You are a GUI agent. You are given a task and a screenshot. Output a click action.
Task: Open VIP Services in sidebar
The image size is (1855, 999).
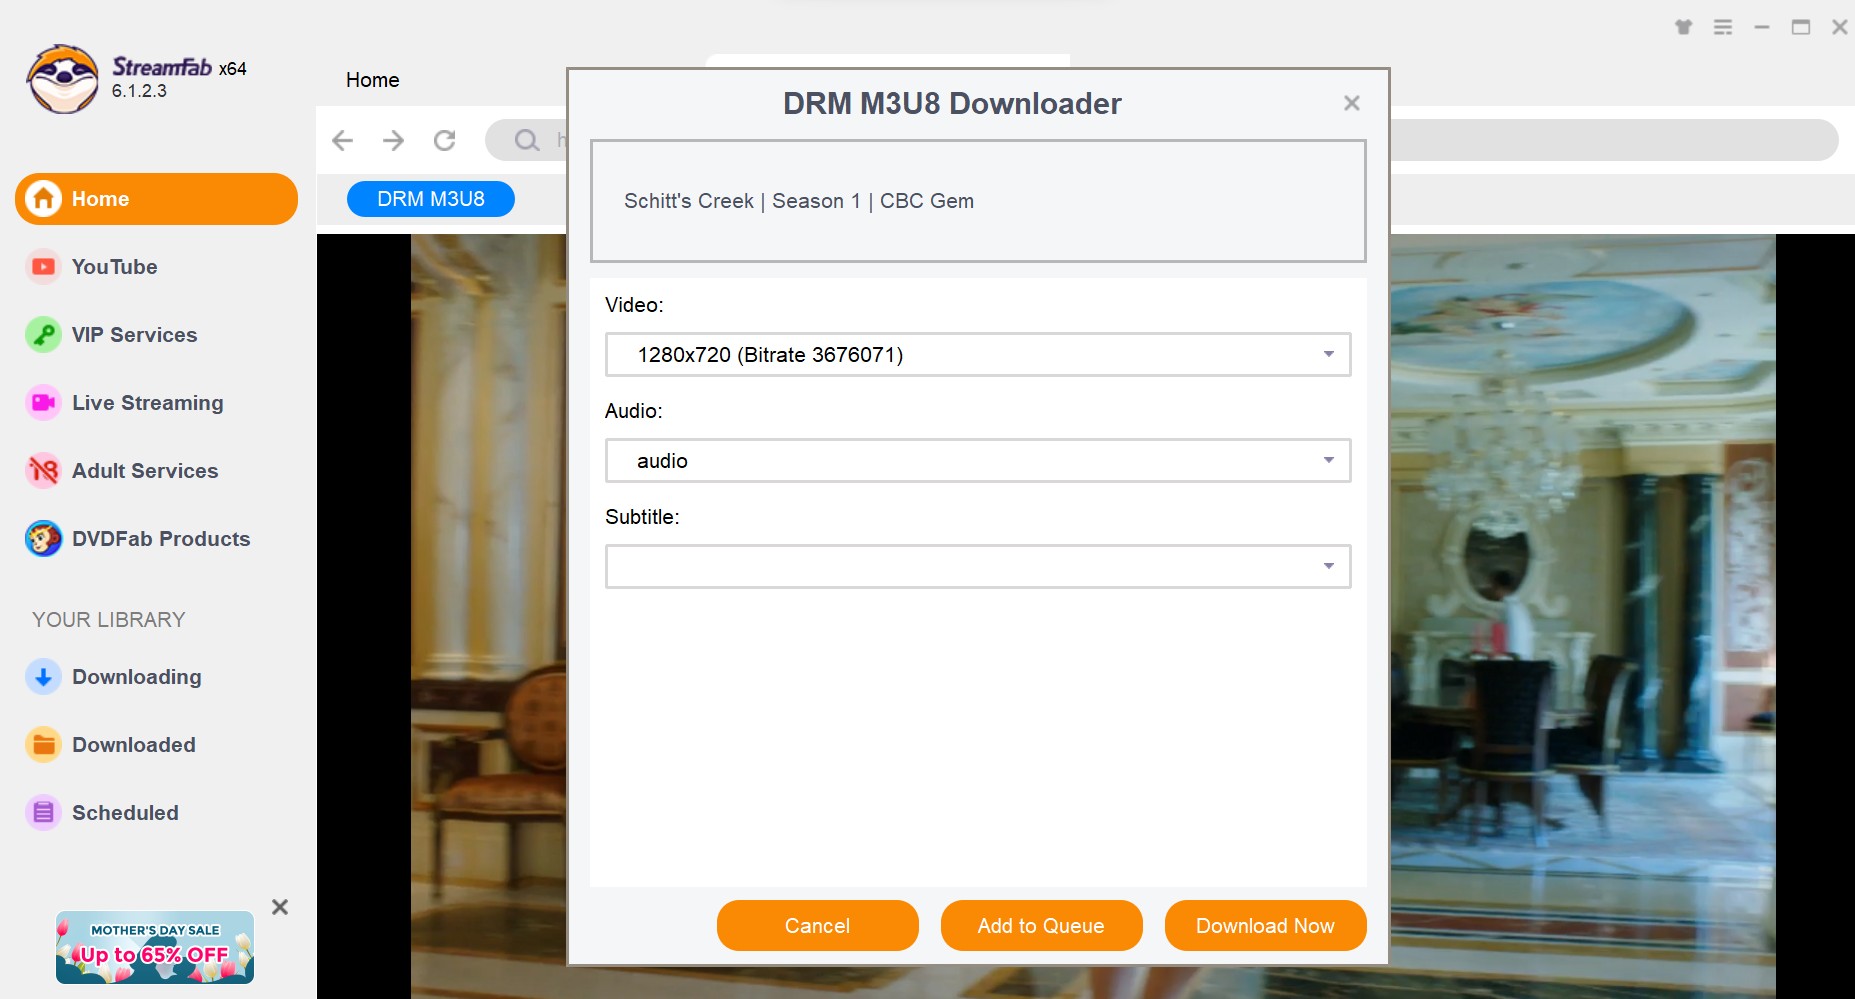pos(134,335)
